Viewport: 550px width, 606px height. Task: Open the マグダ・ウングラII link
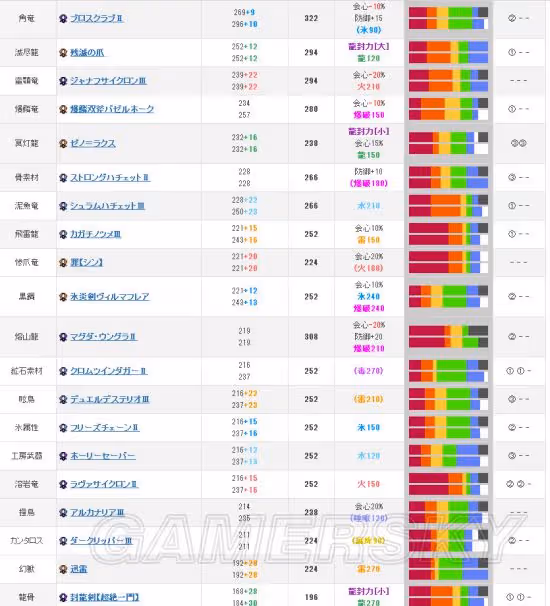coord(103,337)
